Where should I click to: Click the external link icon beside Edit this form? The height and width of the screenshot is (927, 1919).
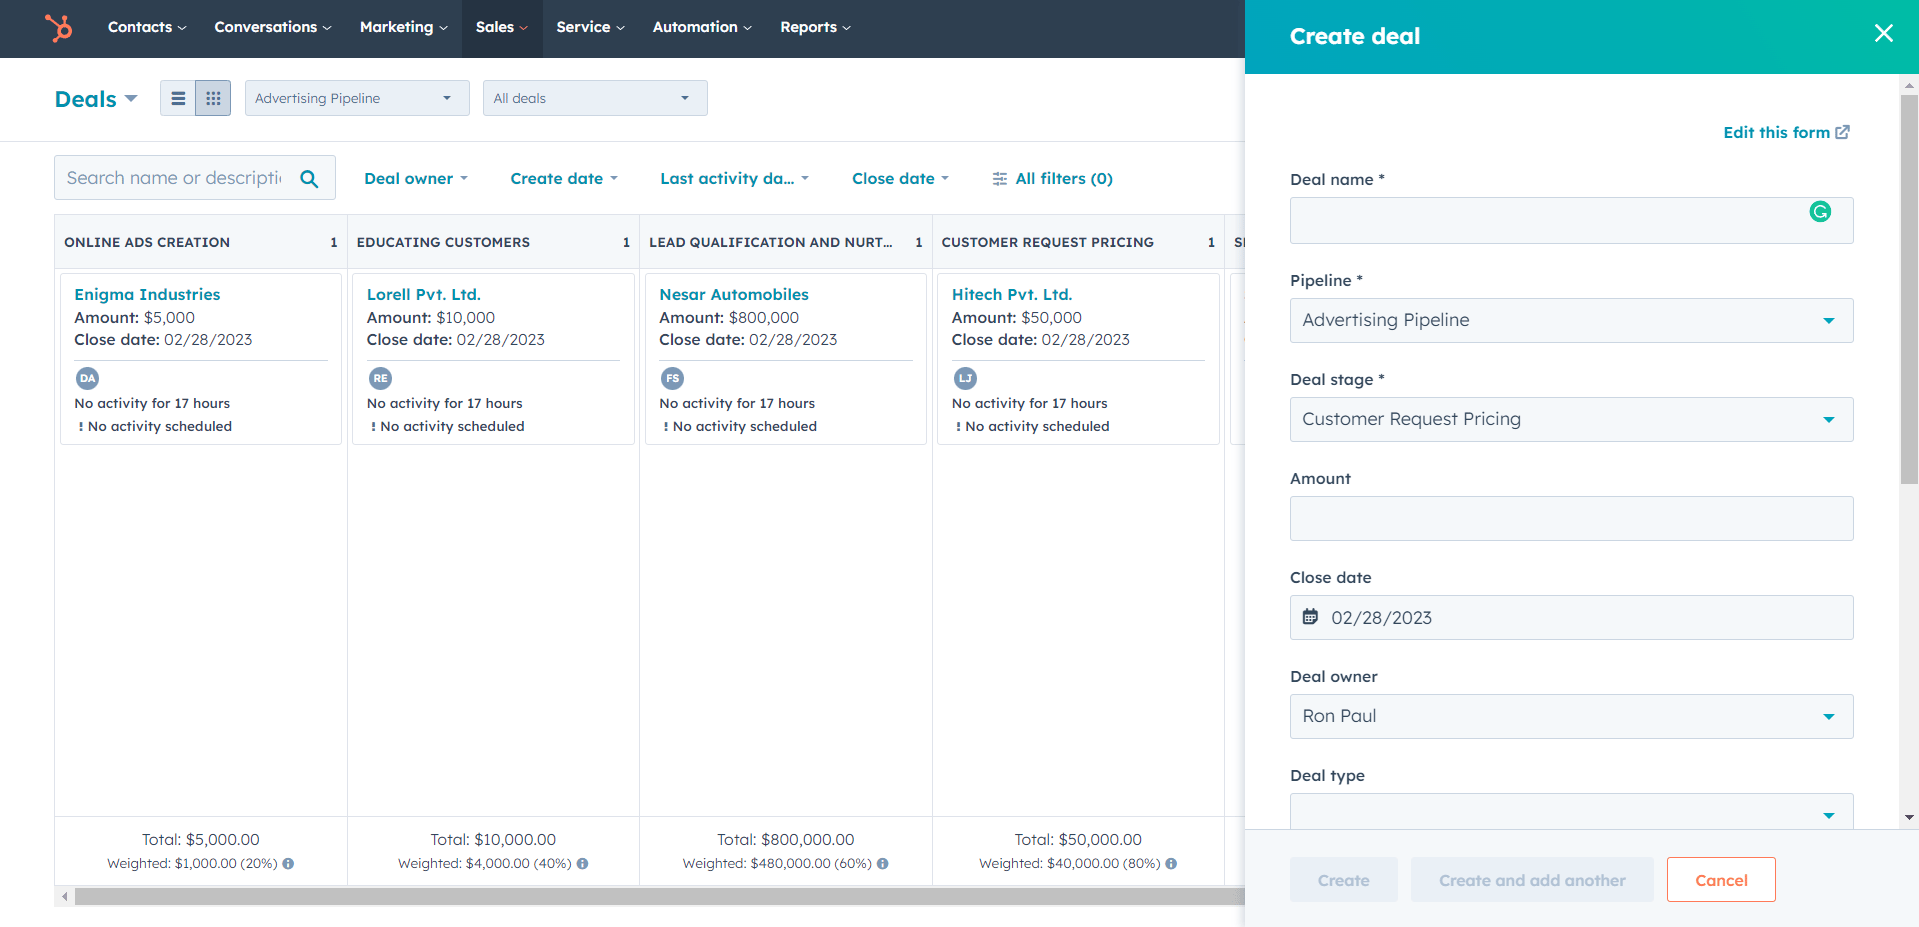(x=1842, y=132)
